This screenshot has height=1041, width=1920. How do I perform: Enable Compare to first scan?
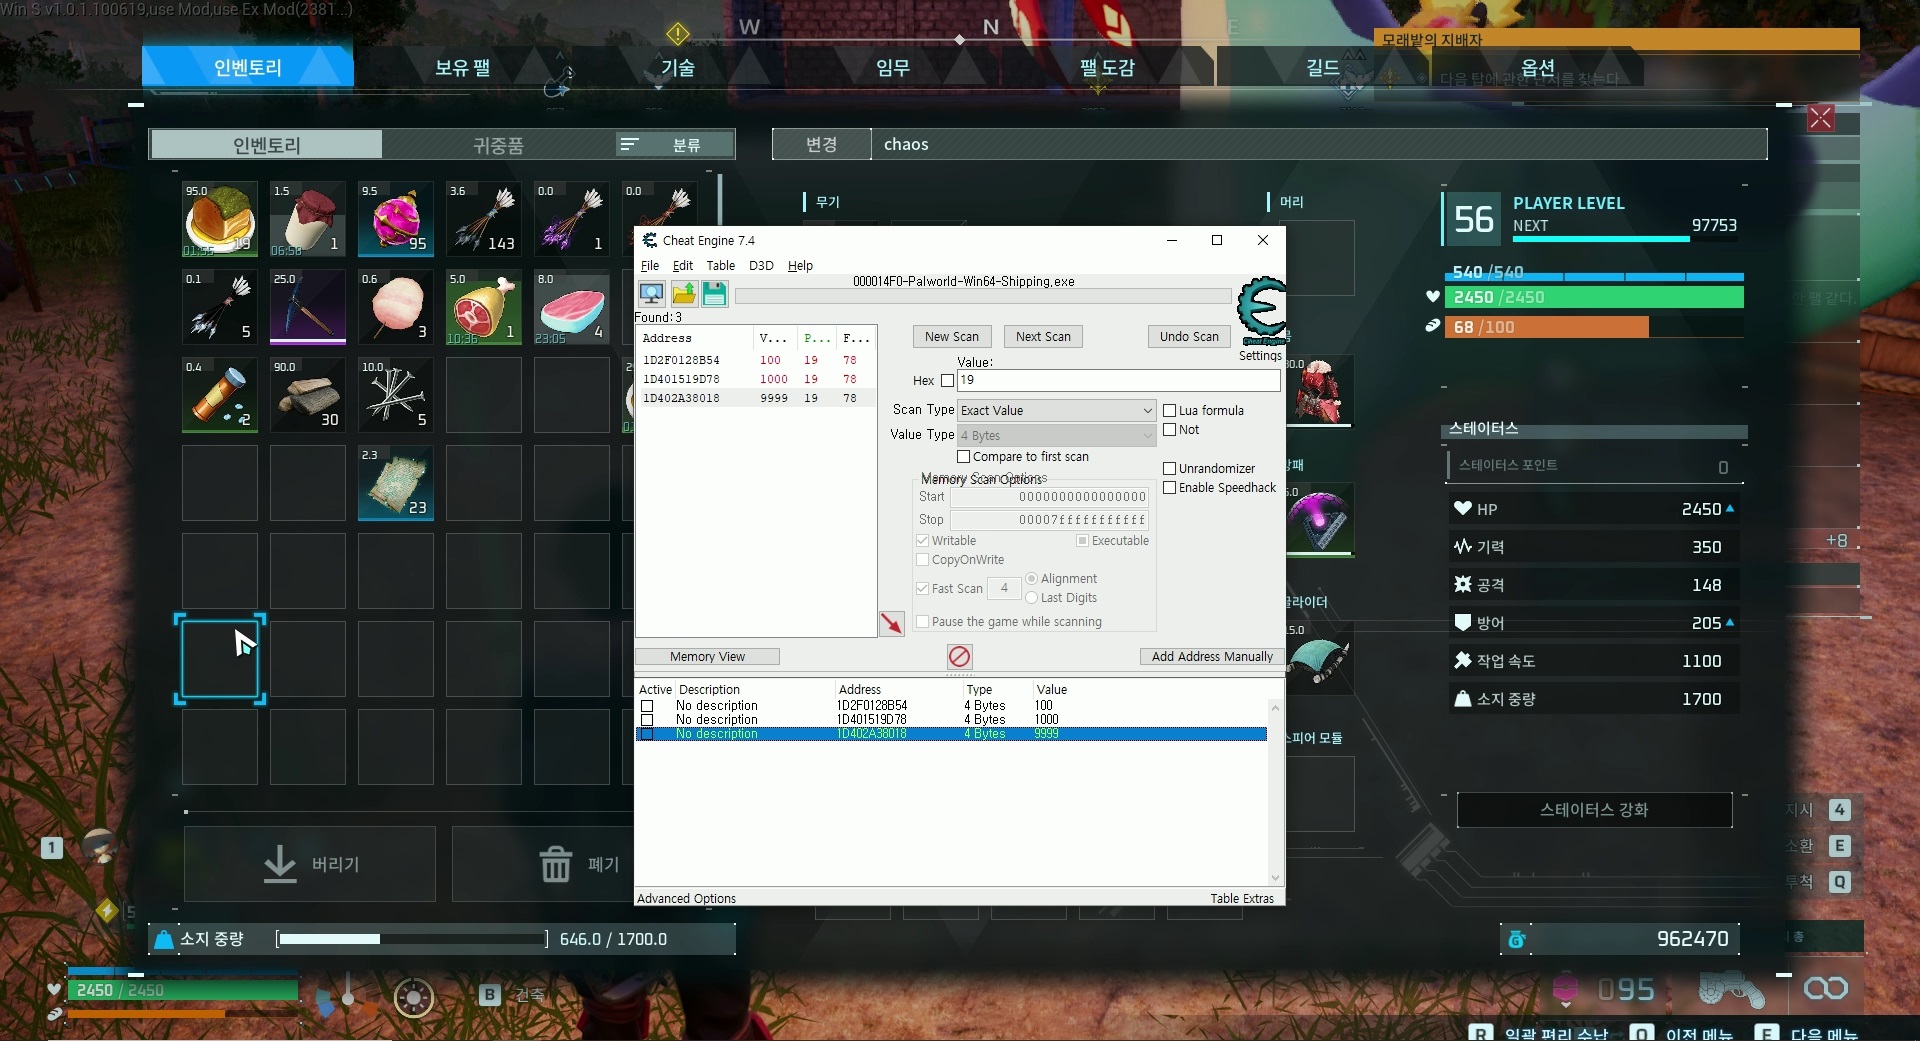(x=964, y=457)
